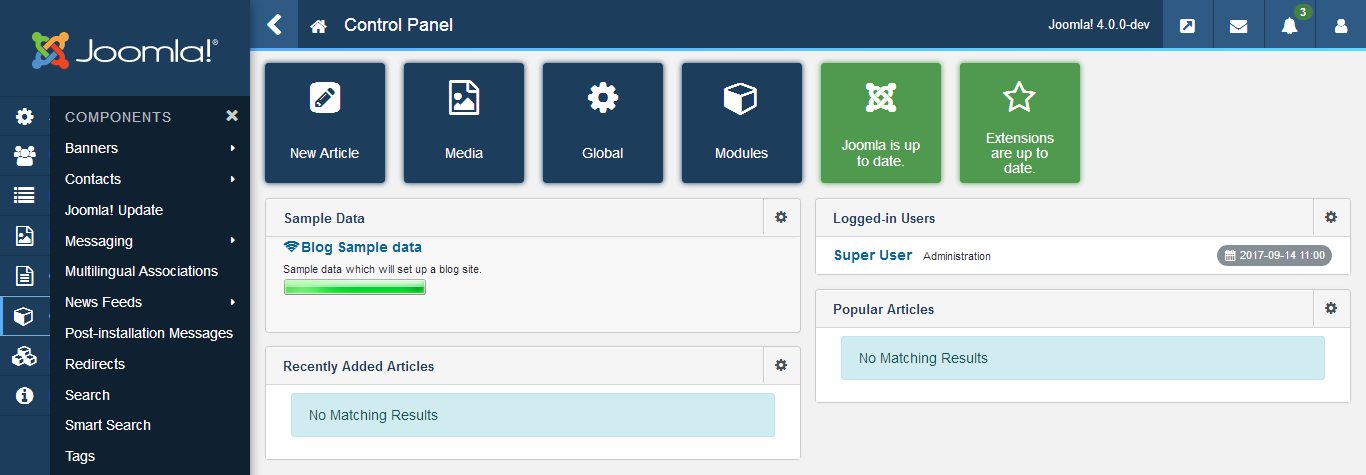
Task: Open Popular Articles module settings gear
Action: 1331,308
